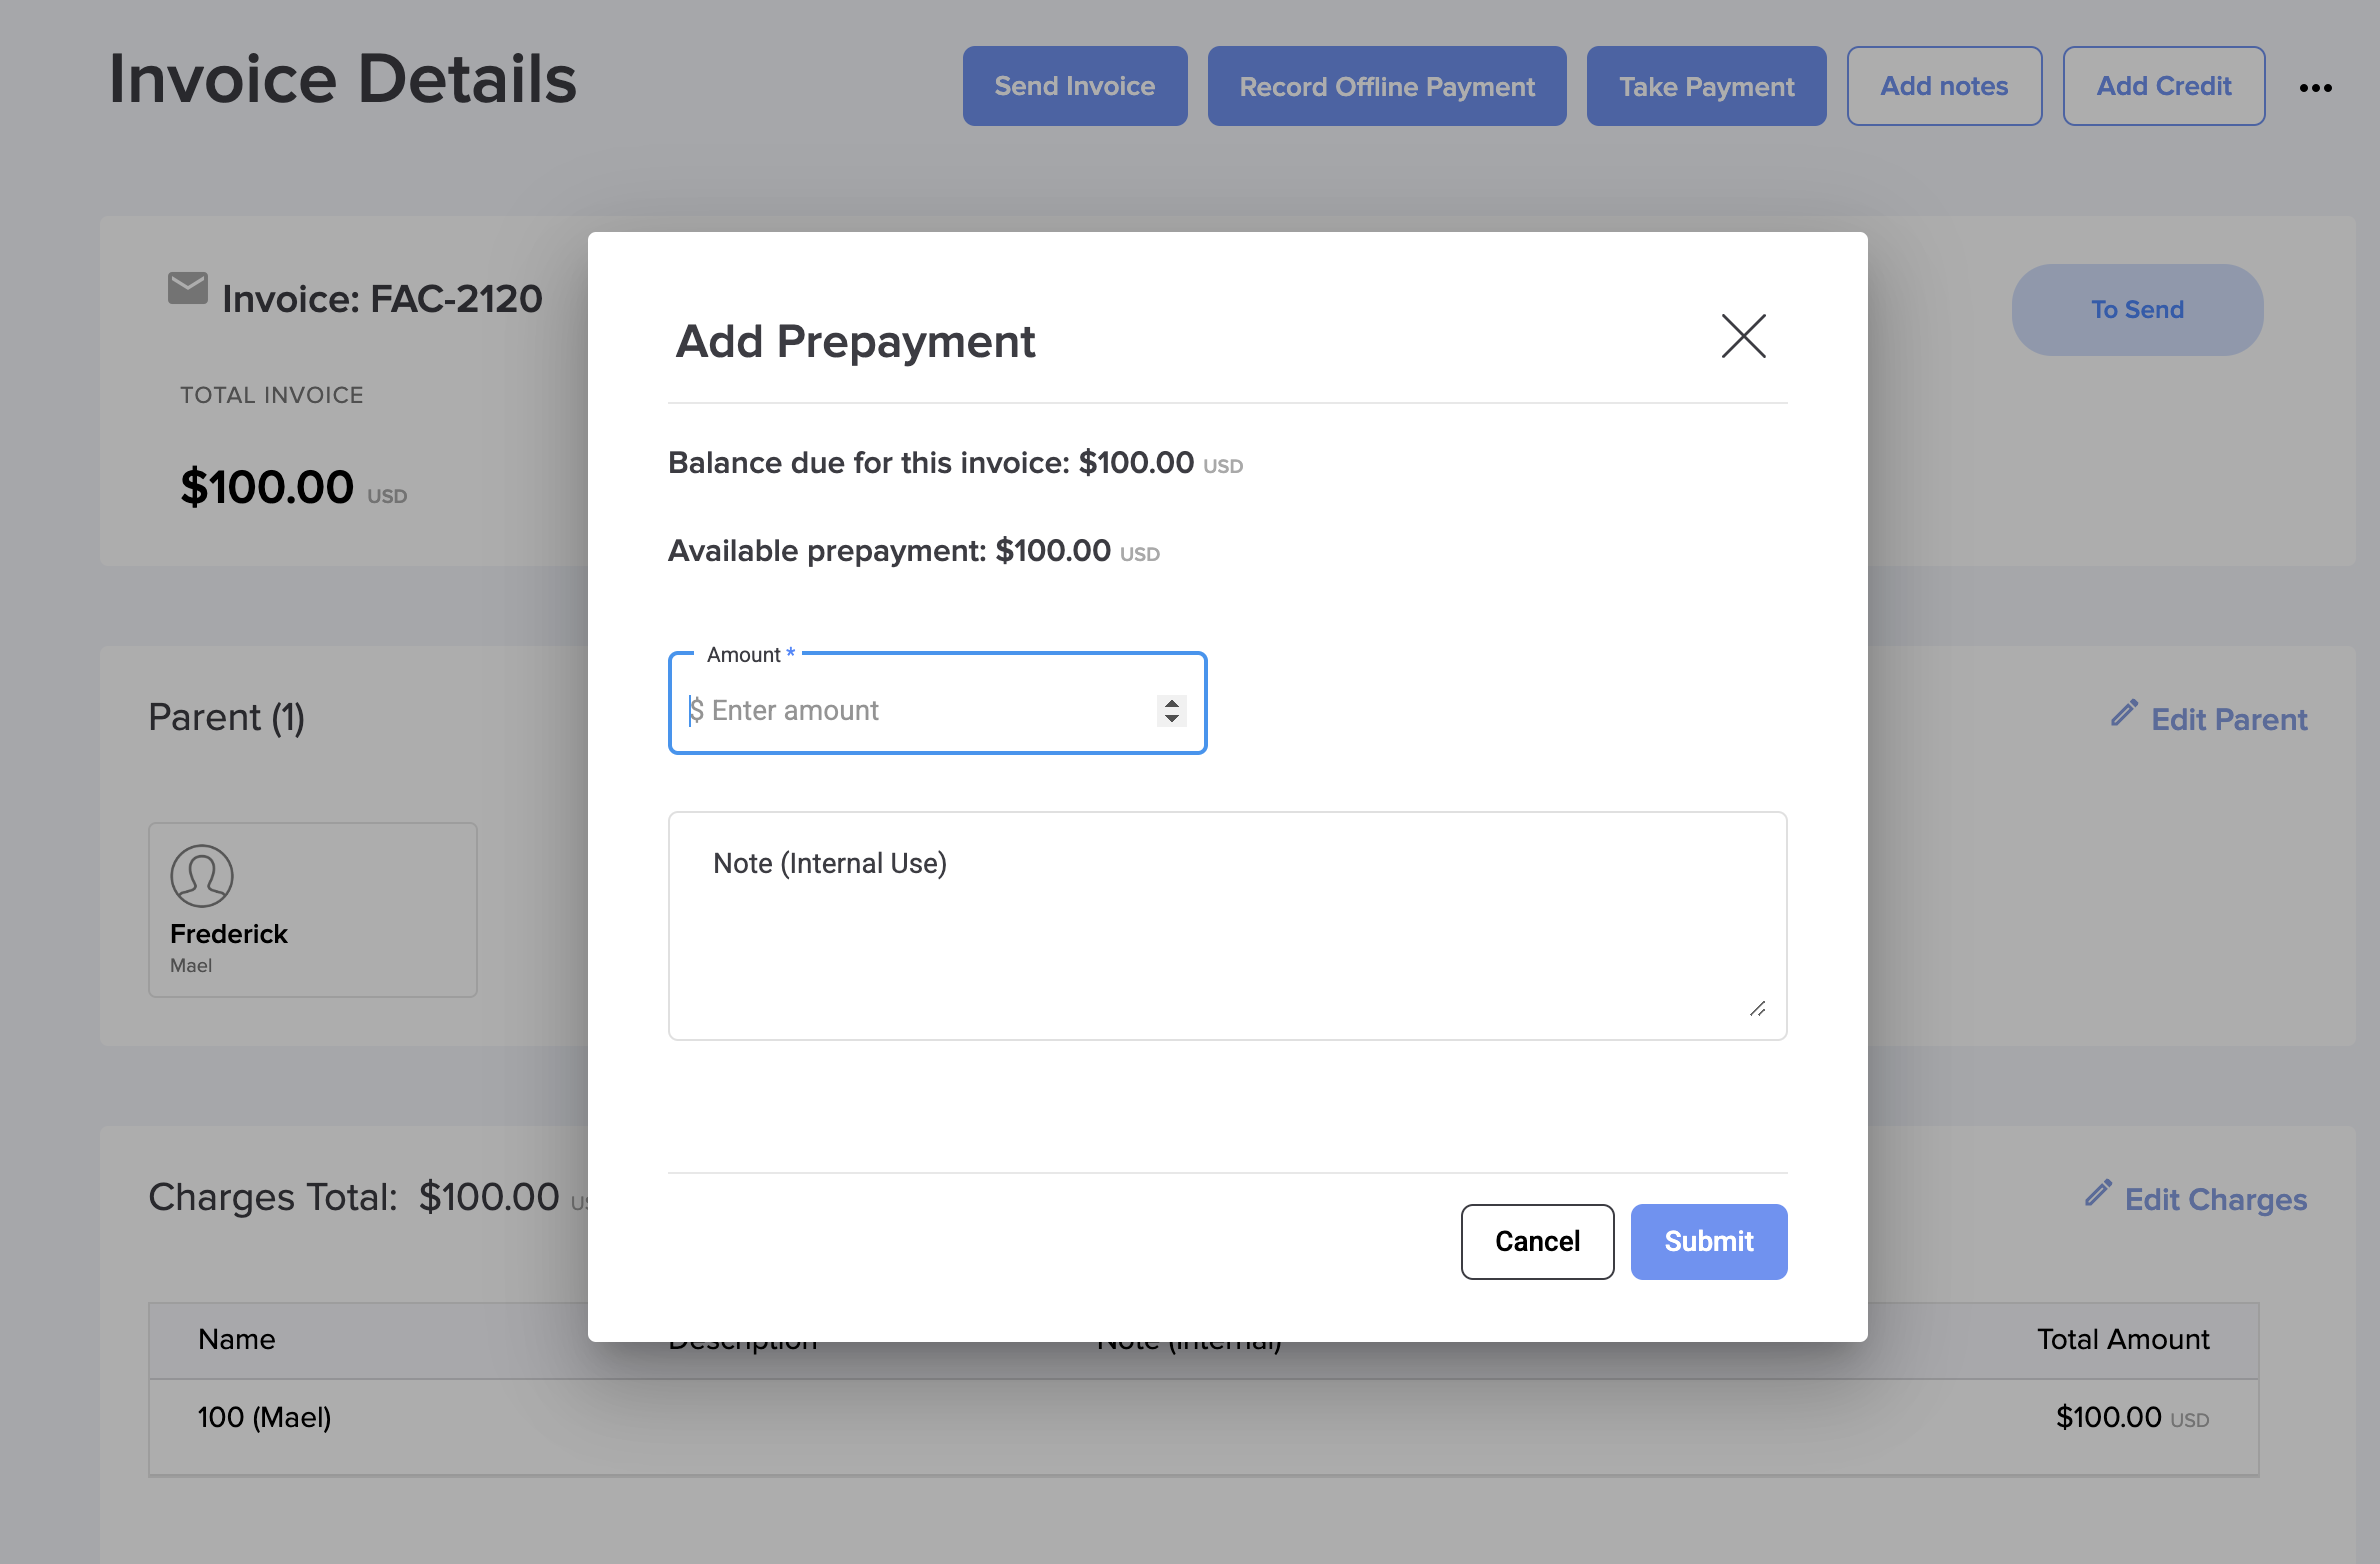Increase amount with the stepper up arrow

(x=1172, y=703)
